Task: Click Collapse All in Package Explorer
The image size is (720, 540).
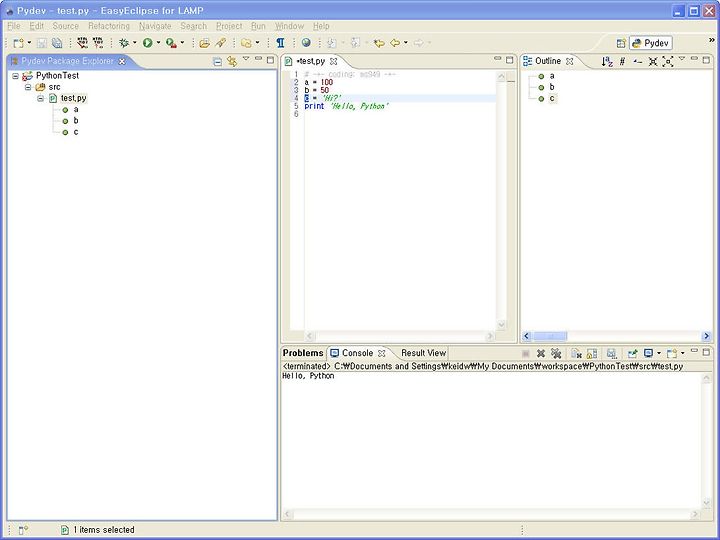Action: [218, 61]
